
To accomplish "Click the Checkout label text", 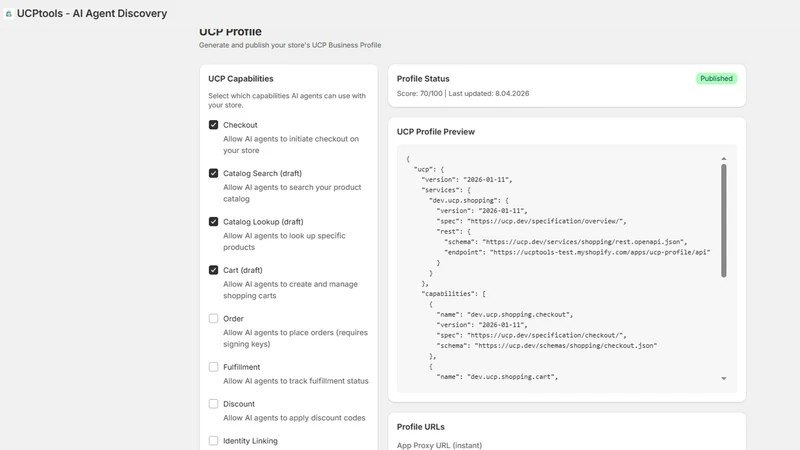I will click(x=240, y=125).
